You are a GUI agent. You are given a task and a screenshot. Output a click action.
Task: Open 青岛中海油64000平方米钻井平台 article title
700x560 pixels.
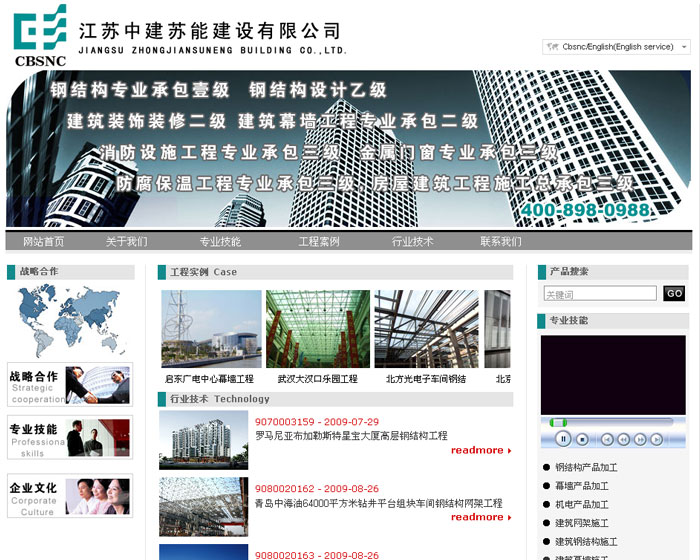click(x=379, y=503)
